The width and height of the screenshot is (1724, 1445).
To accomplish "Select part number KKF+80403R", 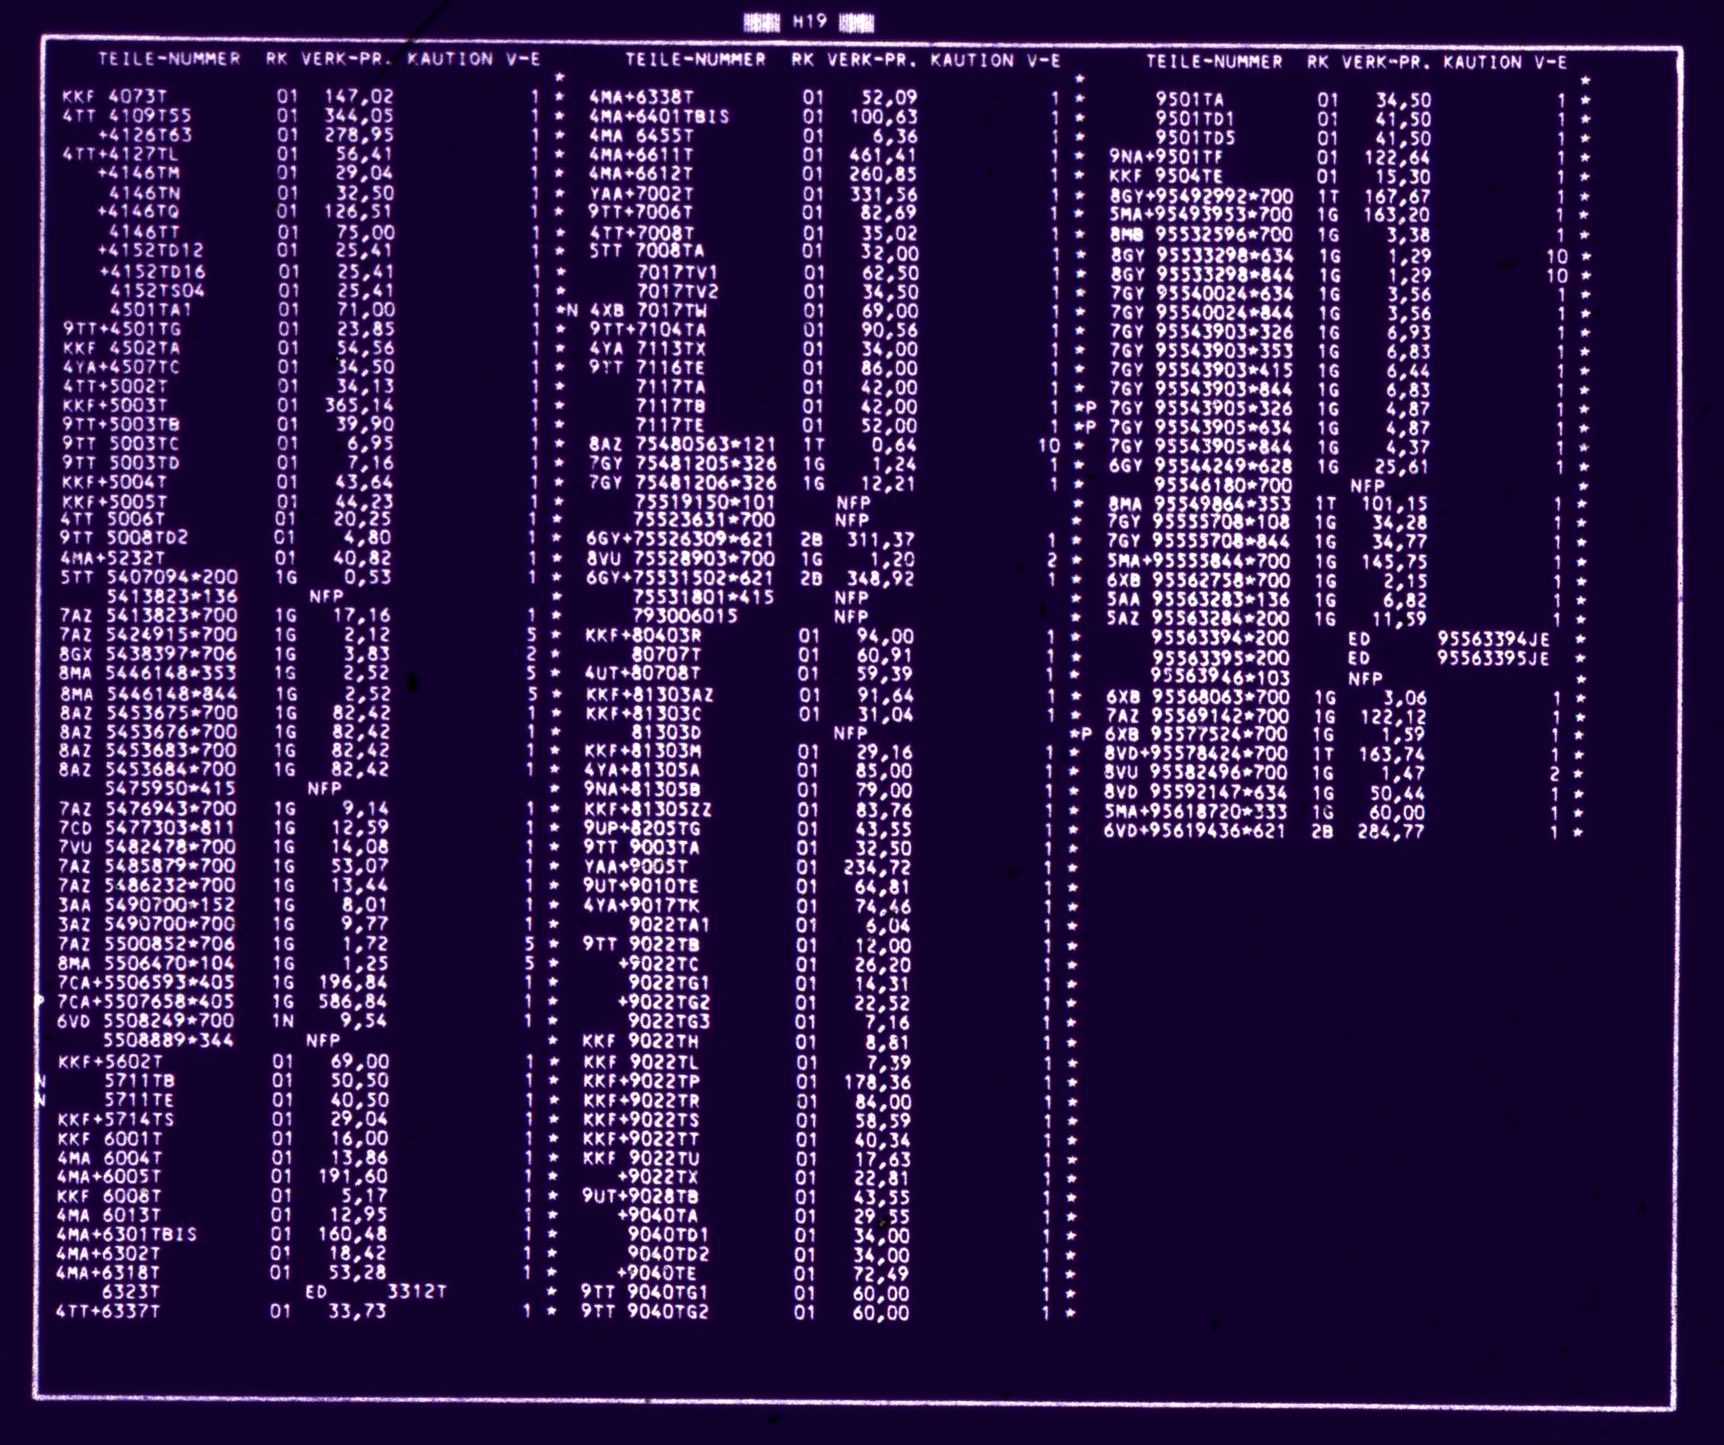I will coord(644,636).
